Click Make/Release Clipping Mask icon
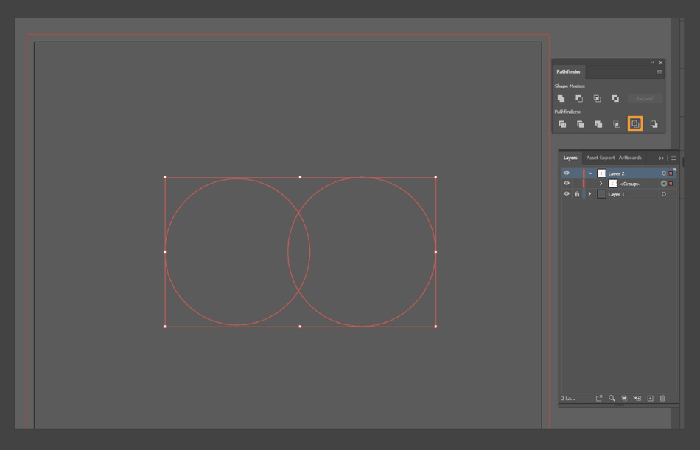 [x=624, y=398]
